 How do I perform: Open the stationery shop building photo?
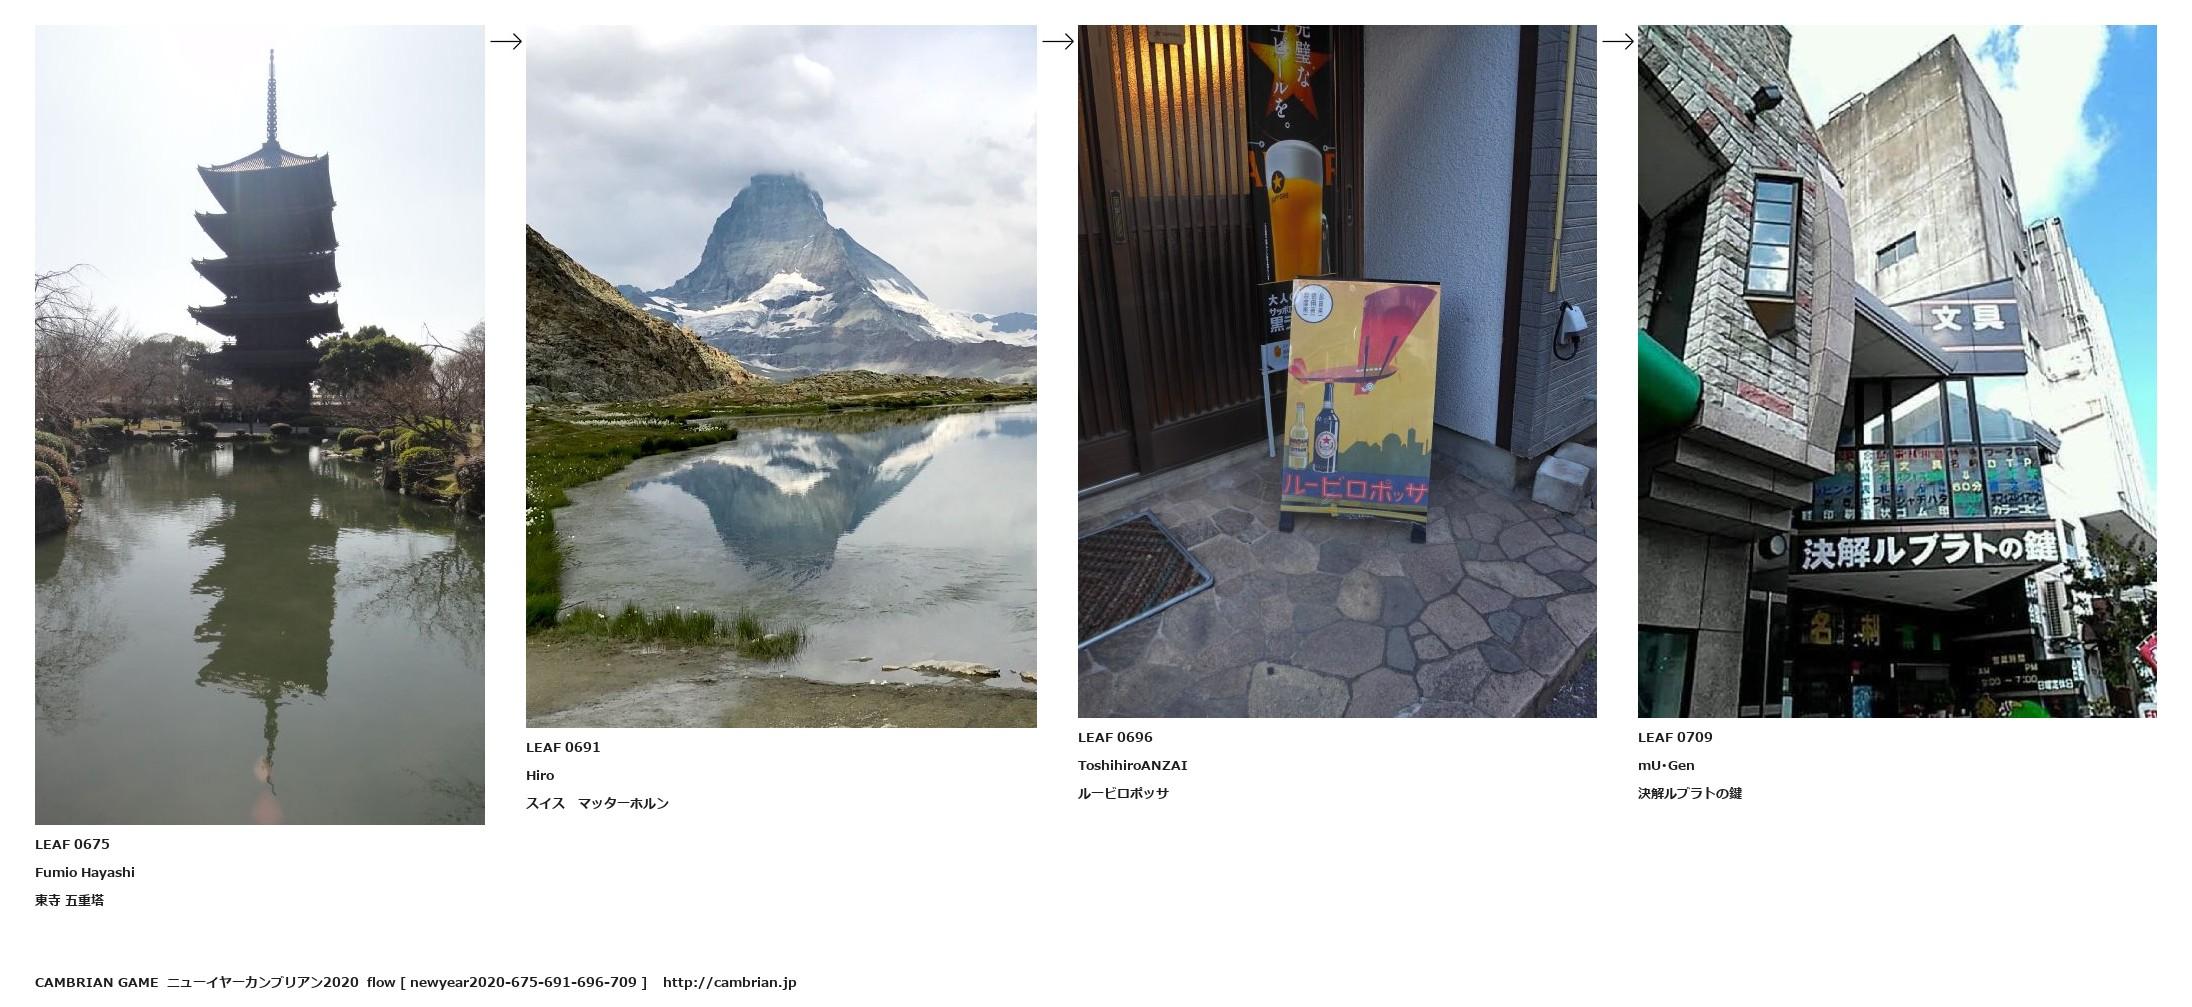coord(1897,371)
